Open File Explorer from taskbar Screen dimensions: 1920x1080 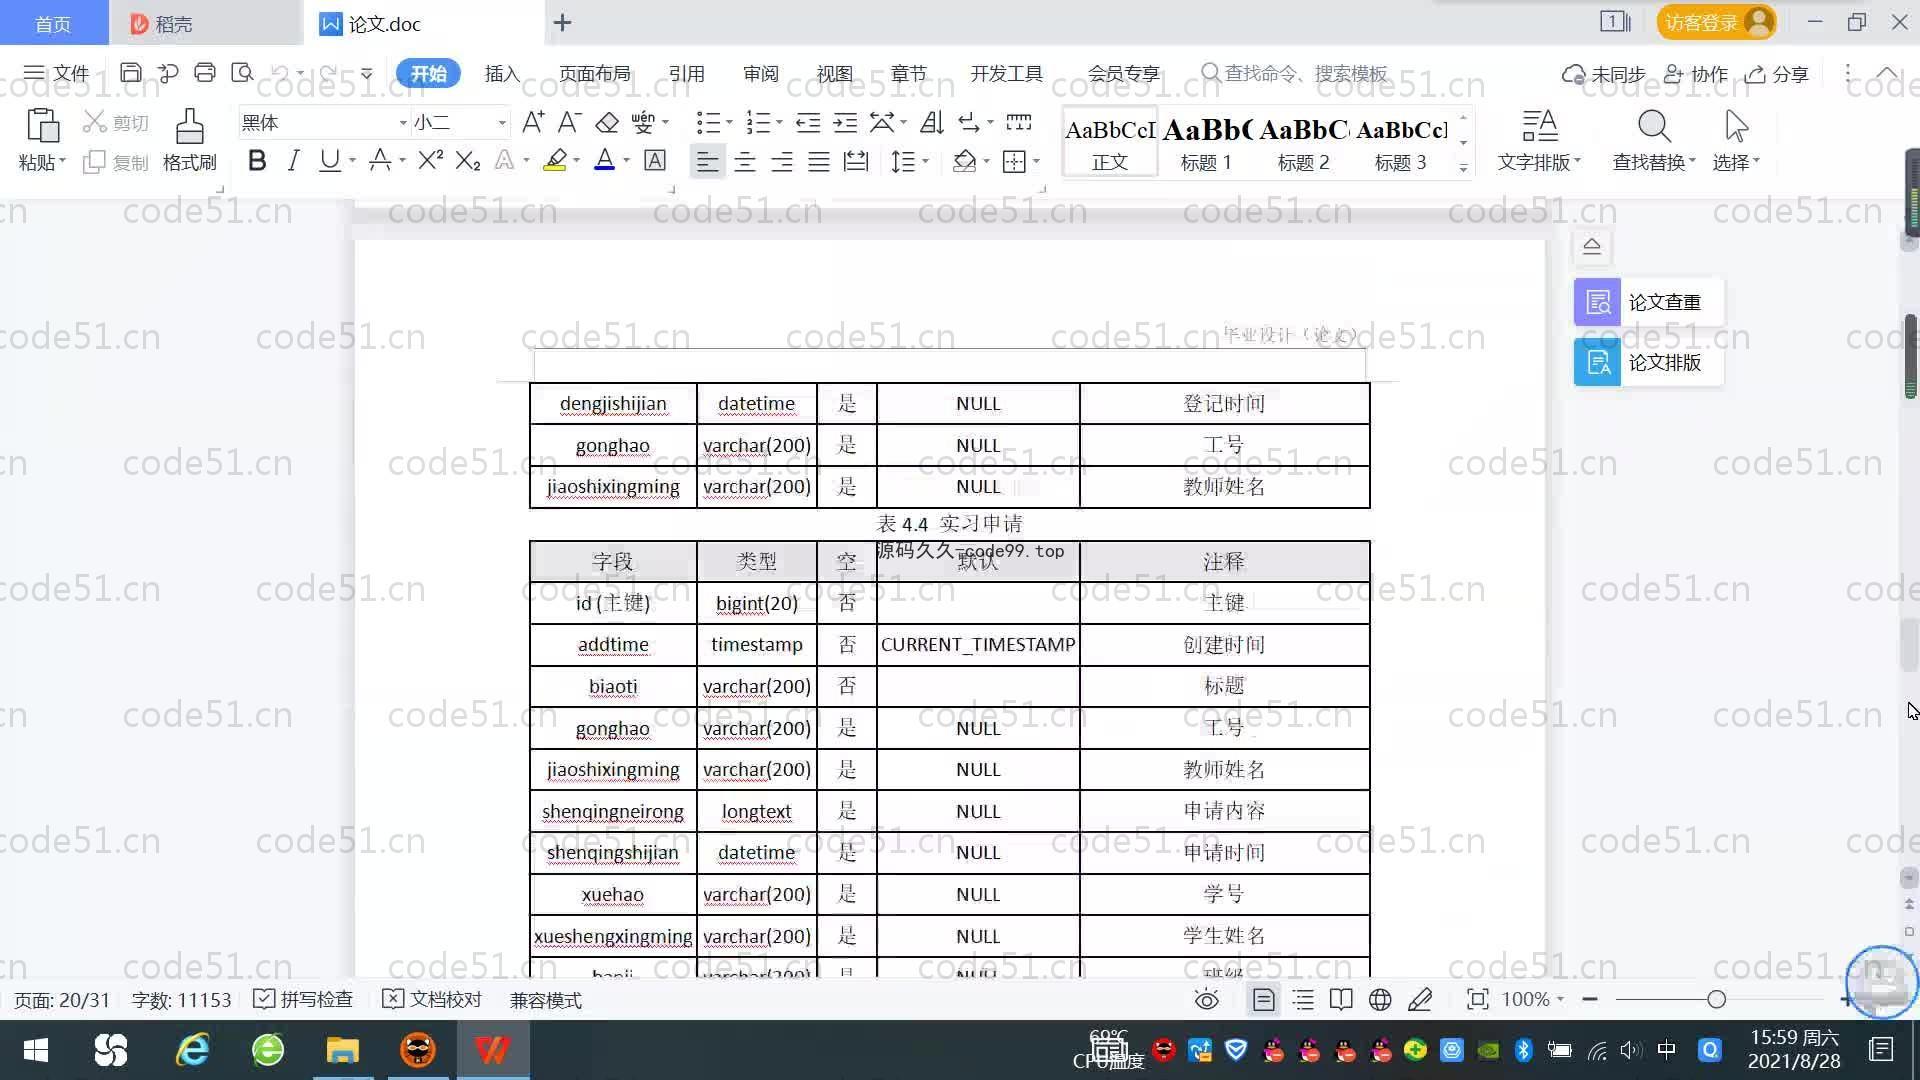[342, 1050]
